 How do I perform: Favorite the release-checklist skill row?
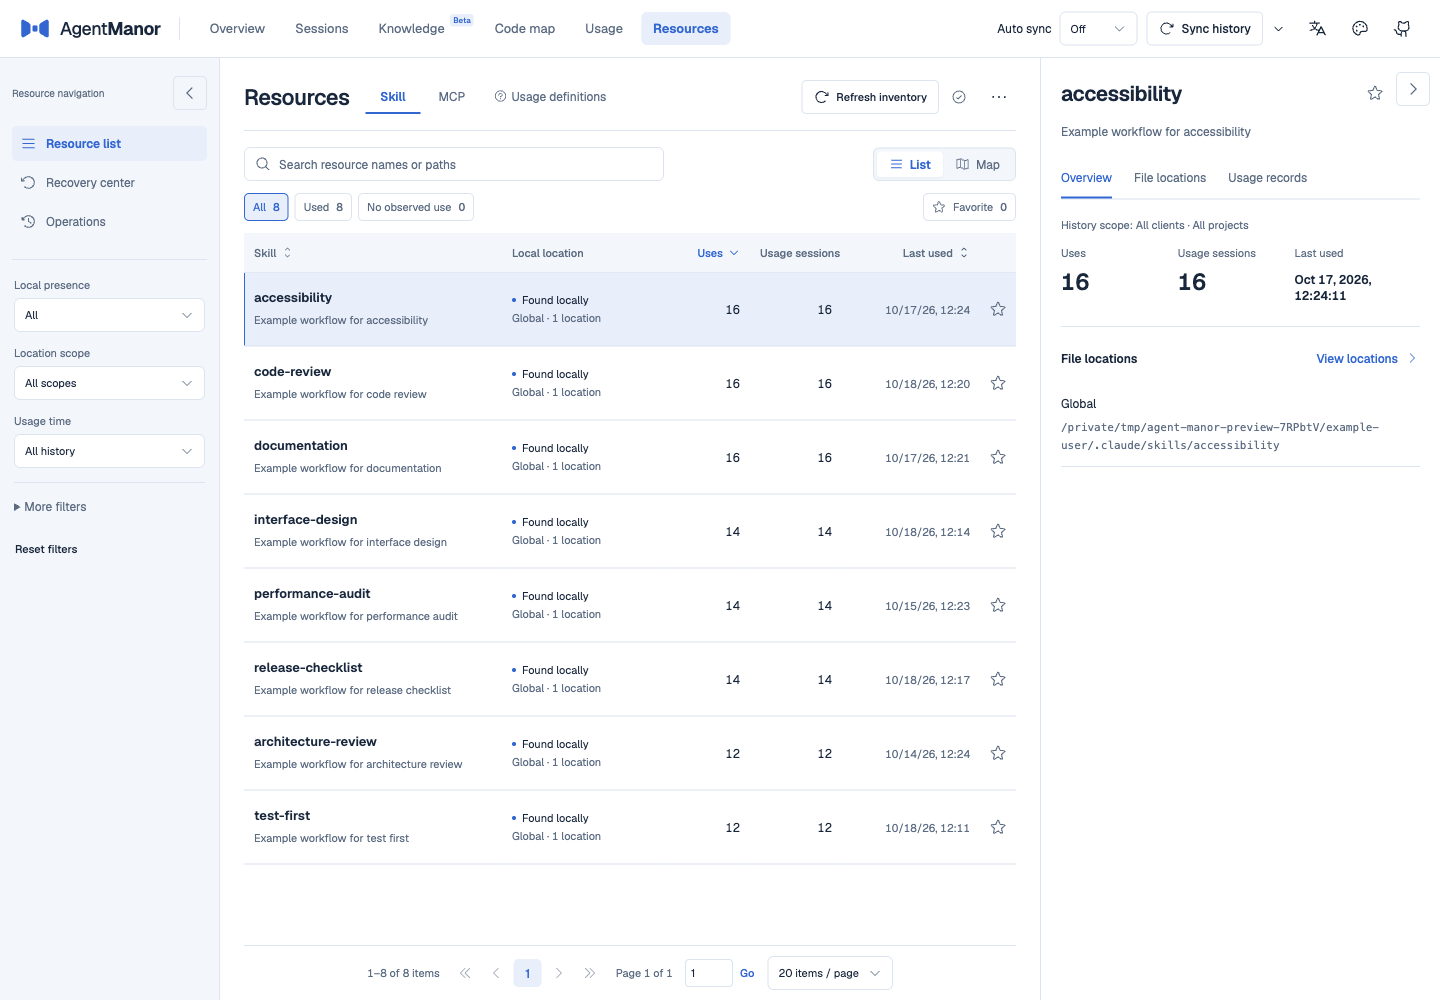coord(998,679)
